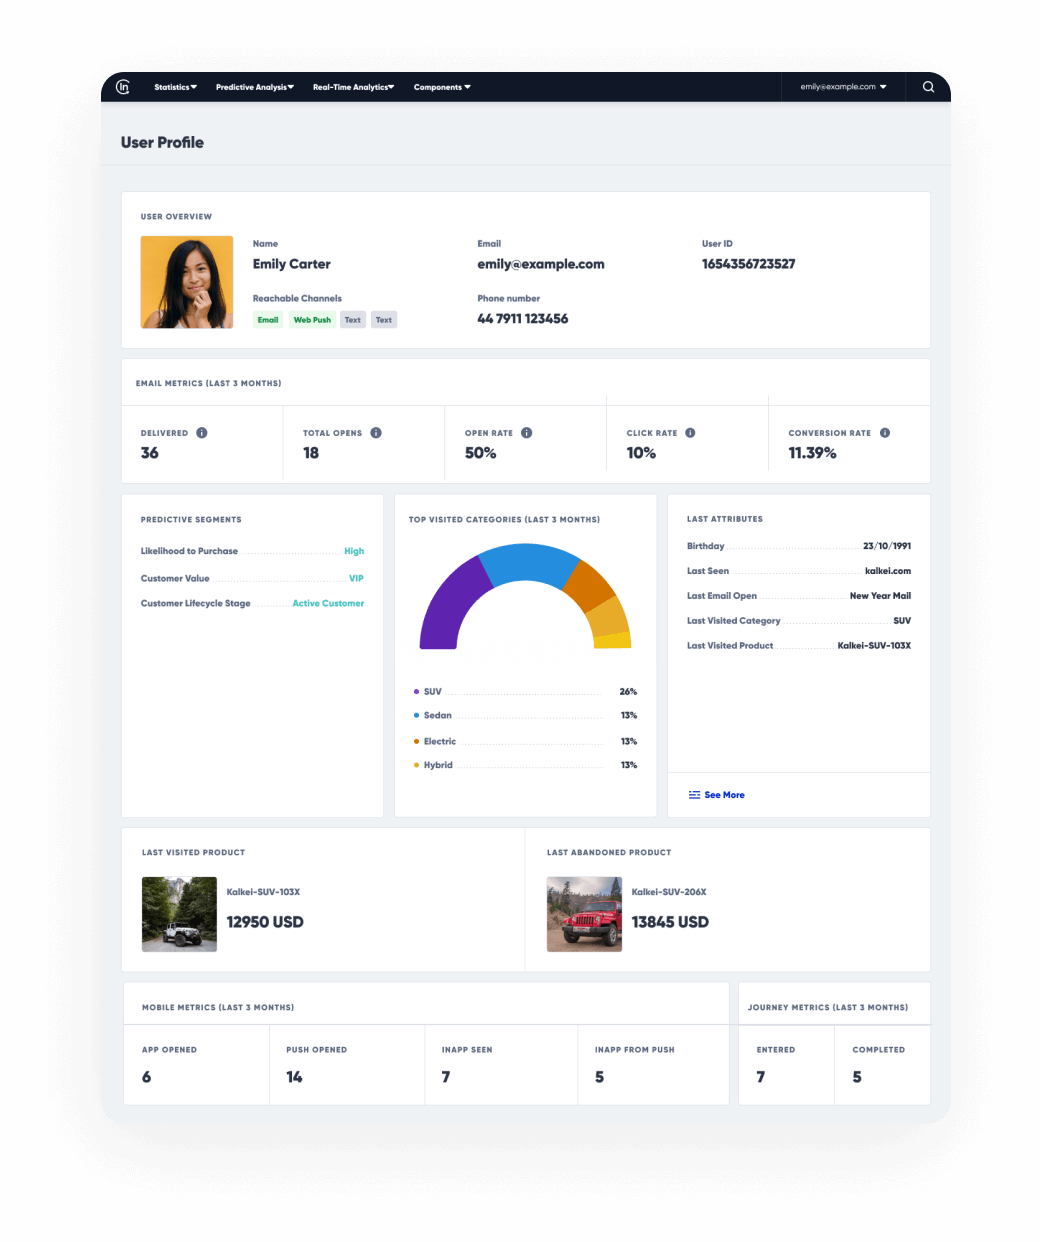The width and height of the screenshot is (1040, 1242).
Task: Click the Active Customer lifecycle value
Action: coord(328,604)
